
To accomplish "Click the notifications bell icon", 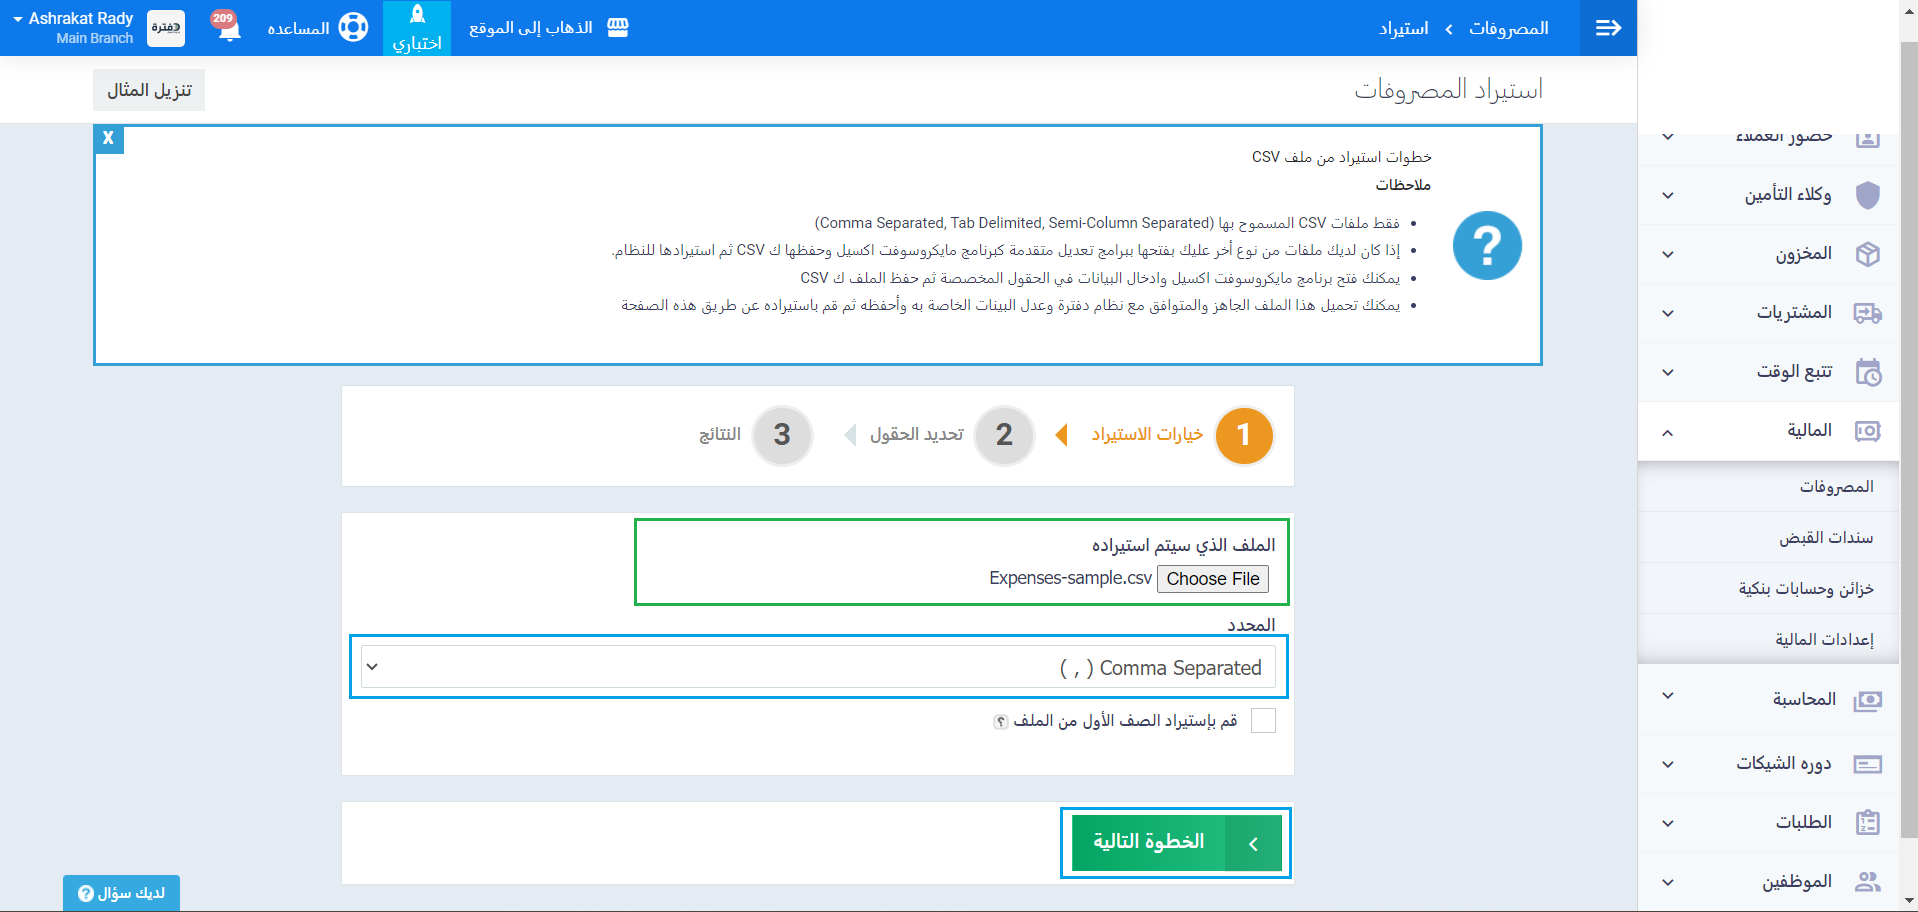I will coord(229,28).
